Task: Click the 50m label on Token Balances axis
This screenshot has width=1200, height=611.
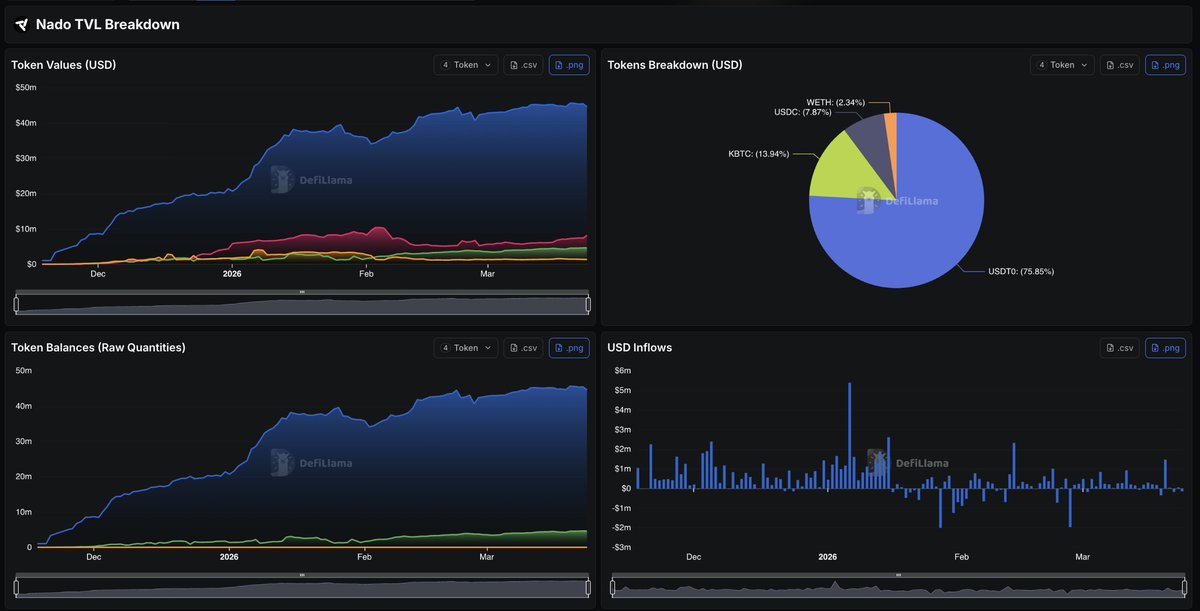Action: (x=26, y=371)
